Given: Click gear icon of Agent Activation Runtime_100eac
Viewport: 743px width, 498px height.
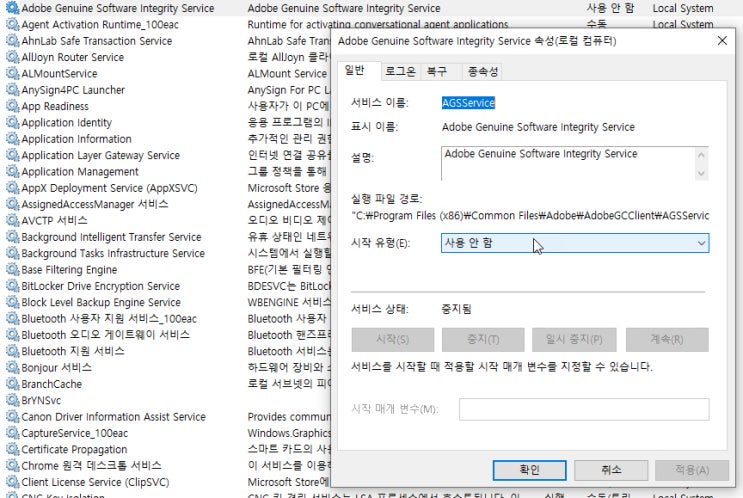Looking at the screenshot, I should [x=12, y=25].
